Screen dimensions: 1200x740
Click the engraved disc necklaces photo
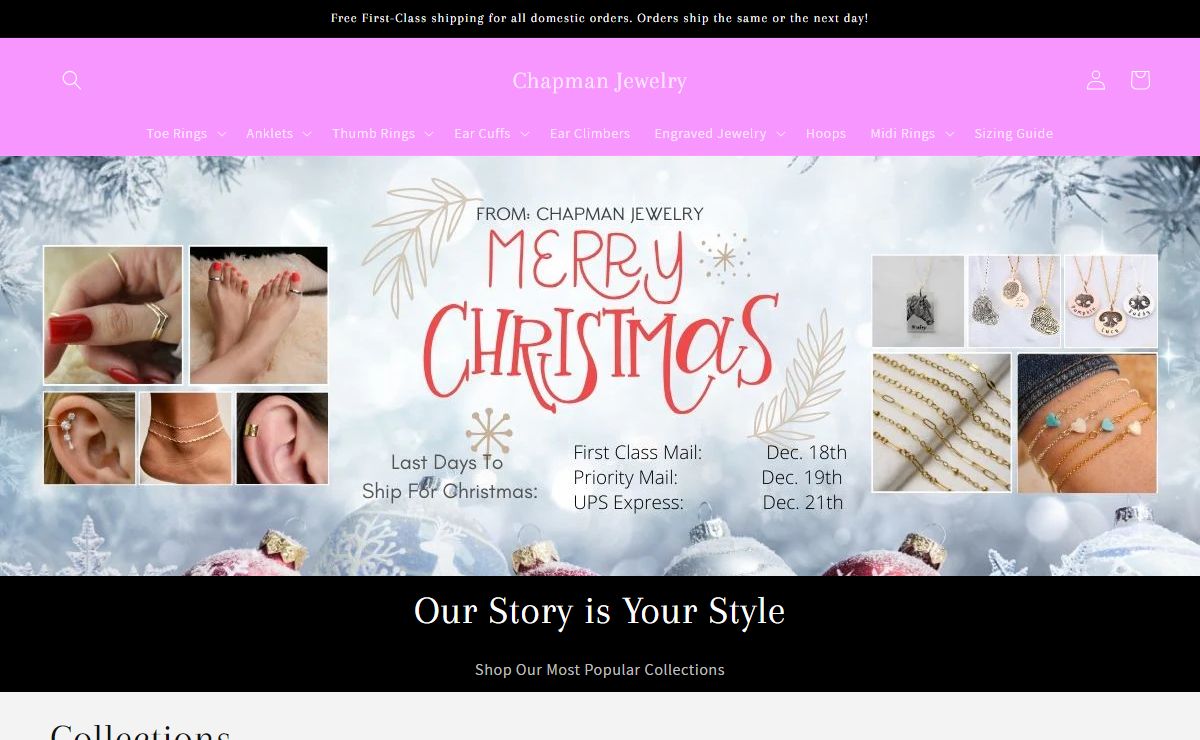pos(1111,301)
